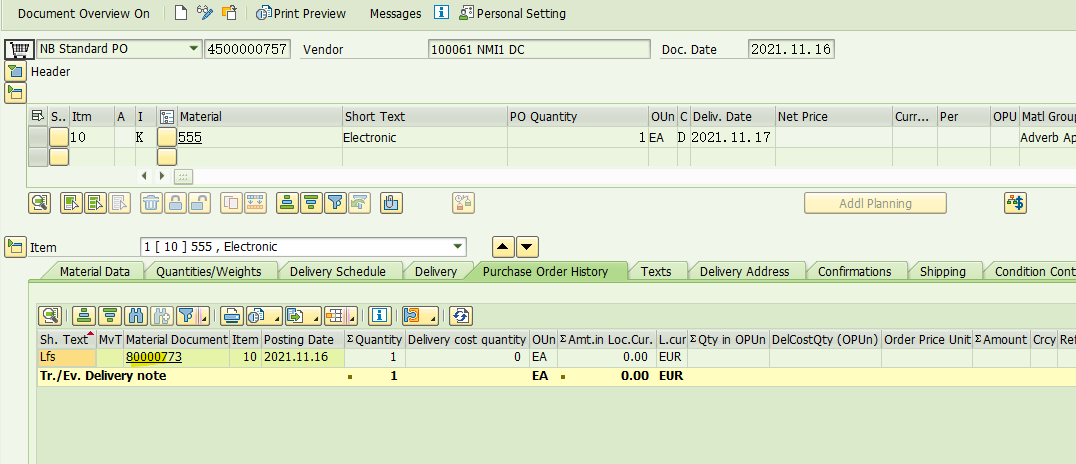
Task: Click the purchase order number field 4500000757
Action: [x=247, y=49]
